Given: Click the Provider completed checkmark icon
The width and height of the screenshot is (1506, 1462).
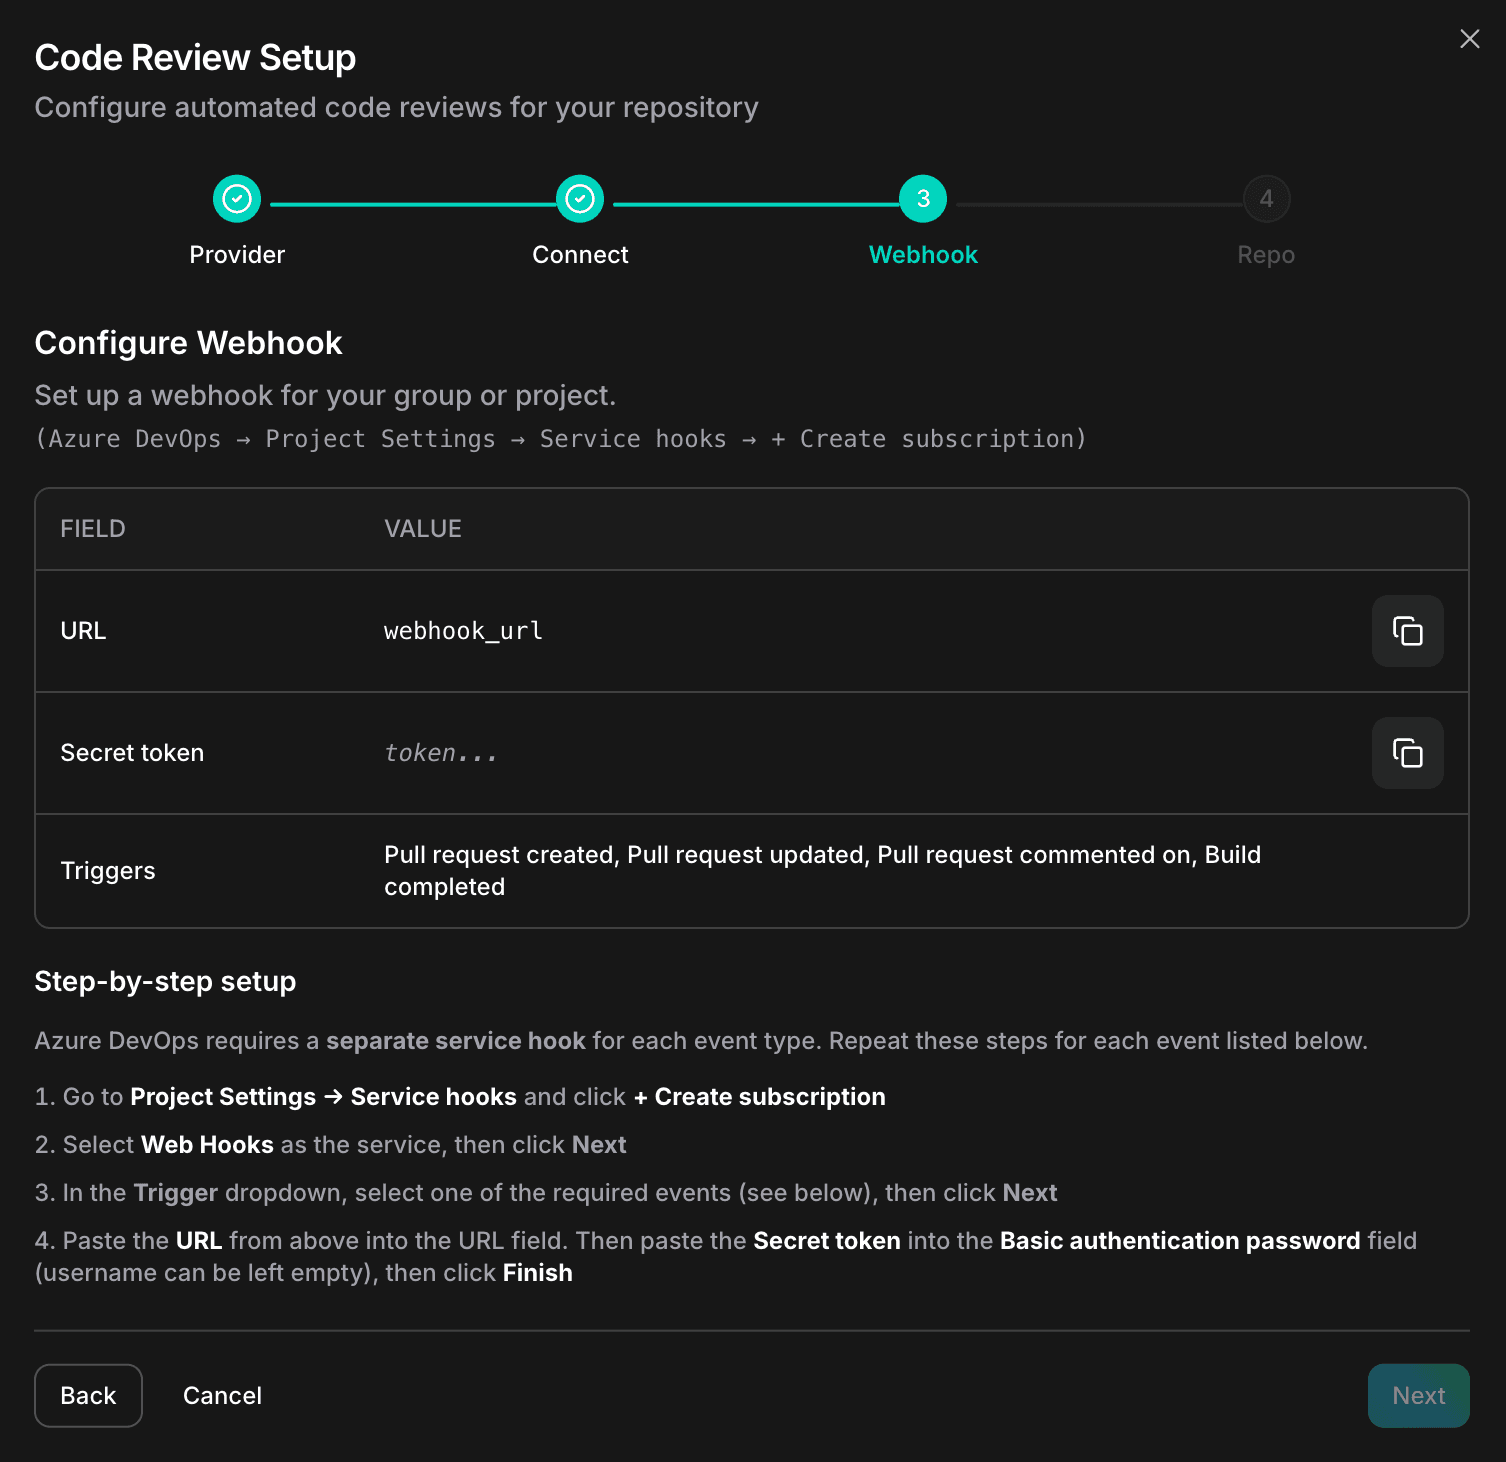Looking at the screenshot, I should [x=236, y=198].
